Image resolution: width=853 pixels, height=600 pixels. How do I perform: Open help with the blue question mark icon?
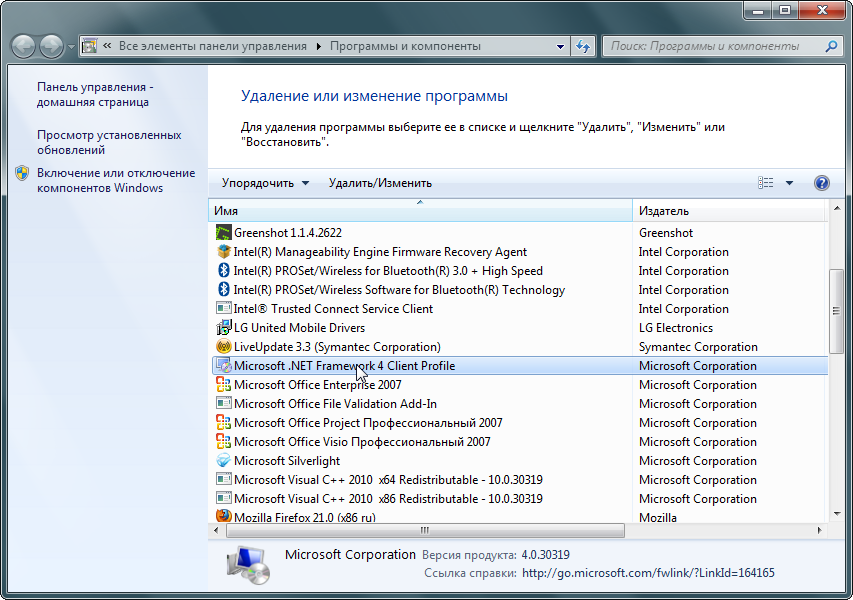tap(821, 183)
